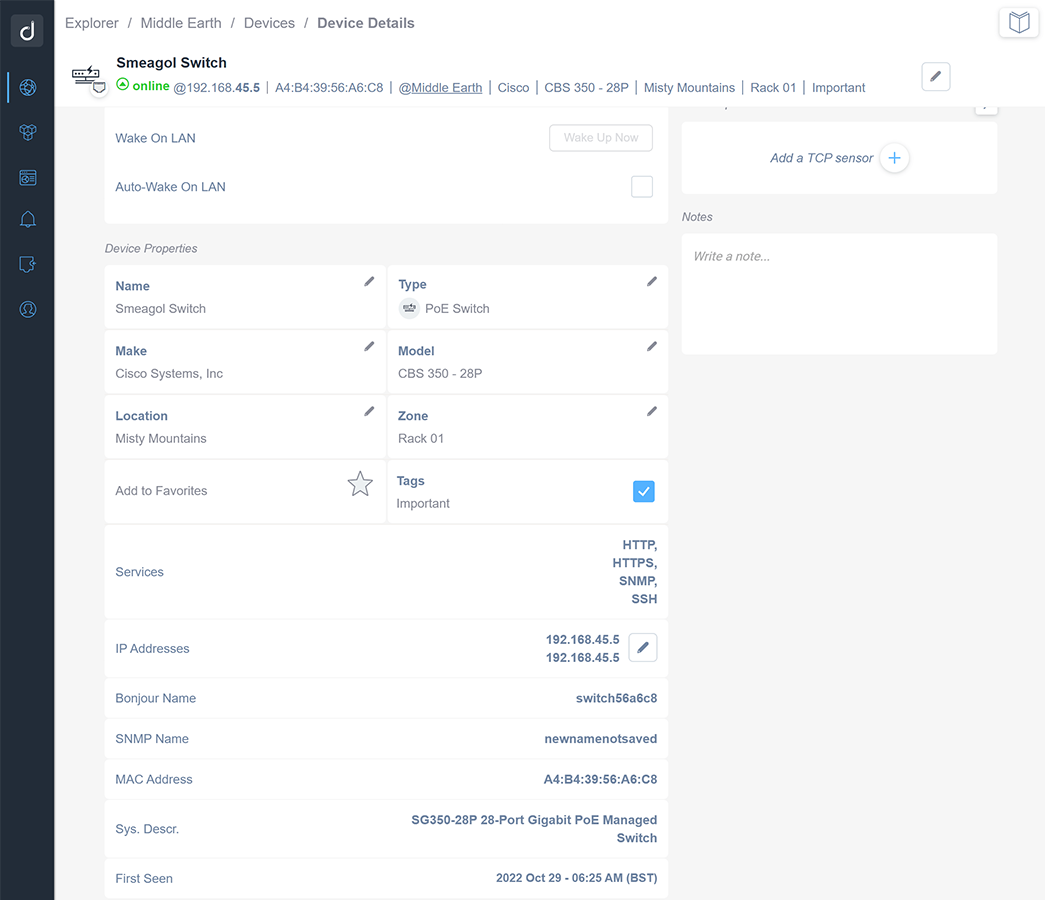Open the network explorer globe icon
Screen dimensions: 1045x900
click(x=27, y=88)
